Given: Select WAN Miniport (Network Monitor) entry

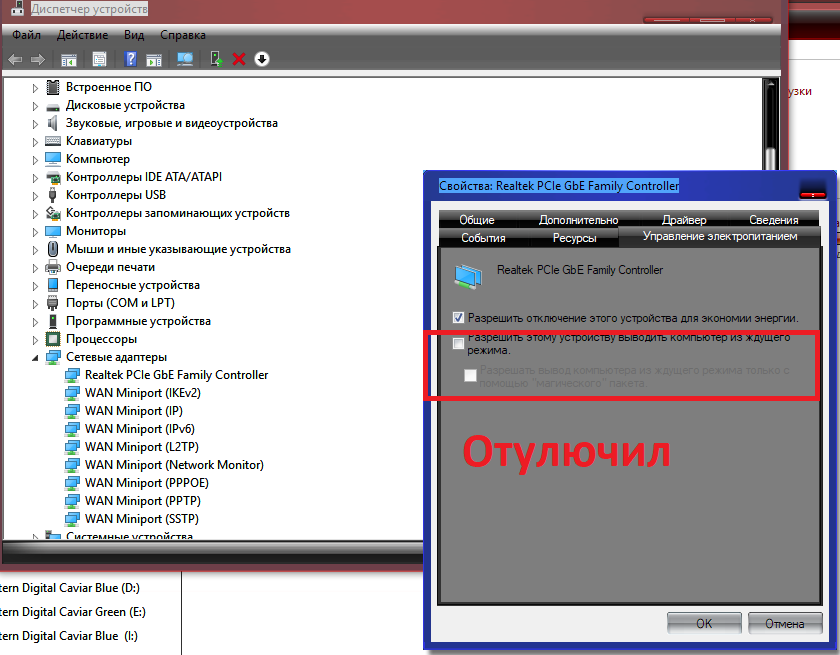Looking at the screenshot, I should tap(174, 465).
